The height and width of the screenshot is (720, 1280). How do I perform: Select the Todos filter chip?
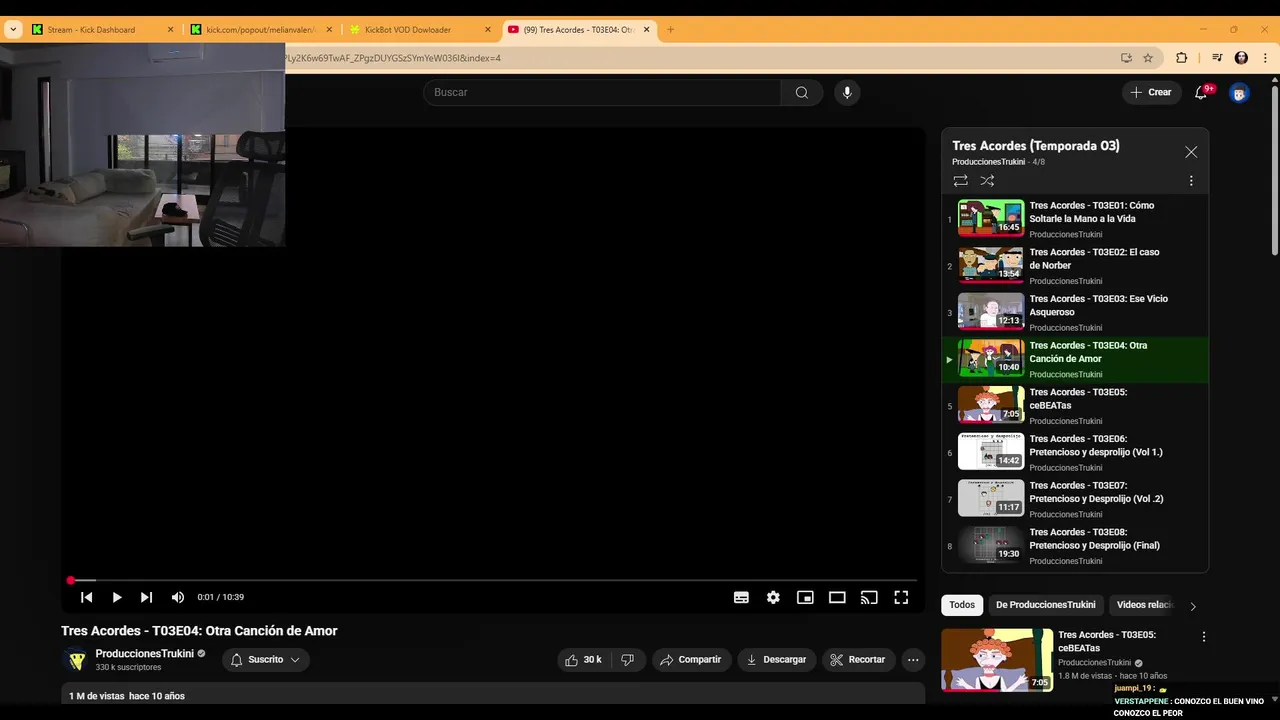(x=962, y=605)
